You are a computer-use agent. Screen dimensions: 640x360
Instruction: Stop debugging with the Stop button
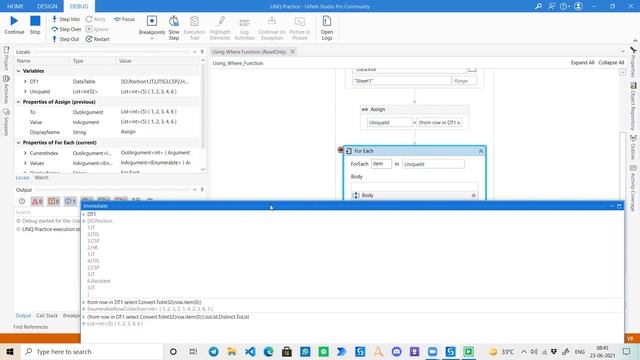pyautogui.click(x=35, y=21)
